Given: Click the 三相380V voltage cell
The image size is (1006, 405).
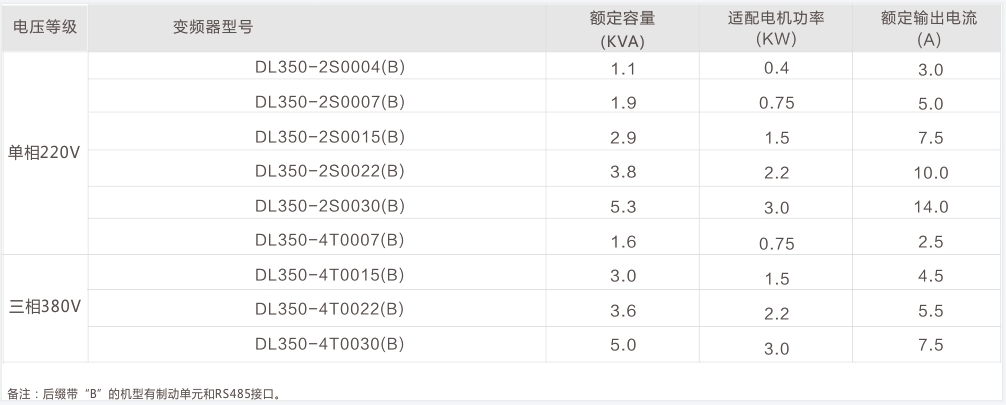Looking at the screenshot, I should (43, 307).
